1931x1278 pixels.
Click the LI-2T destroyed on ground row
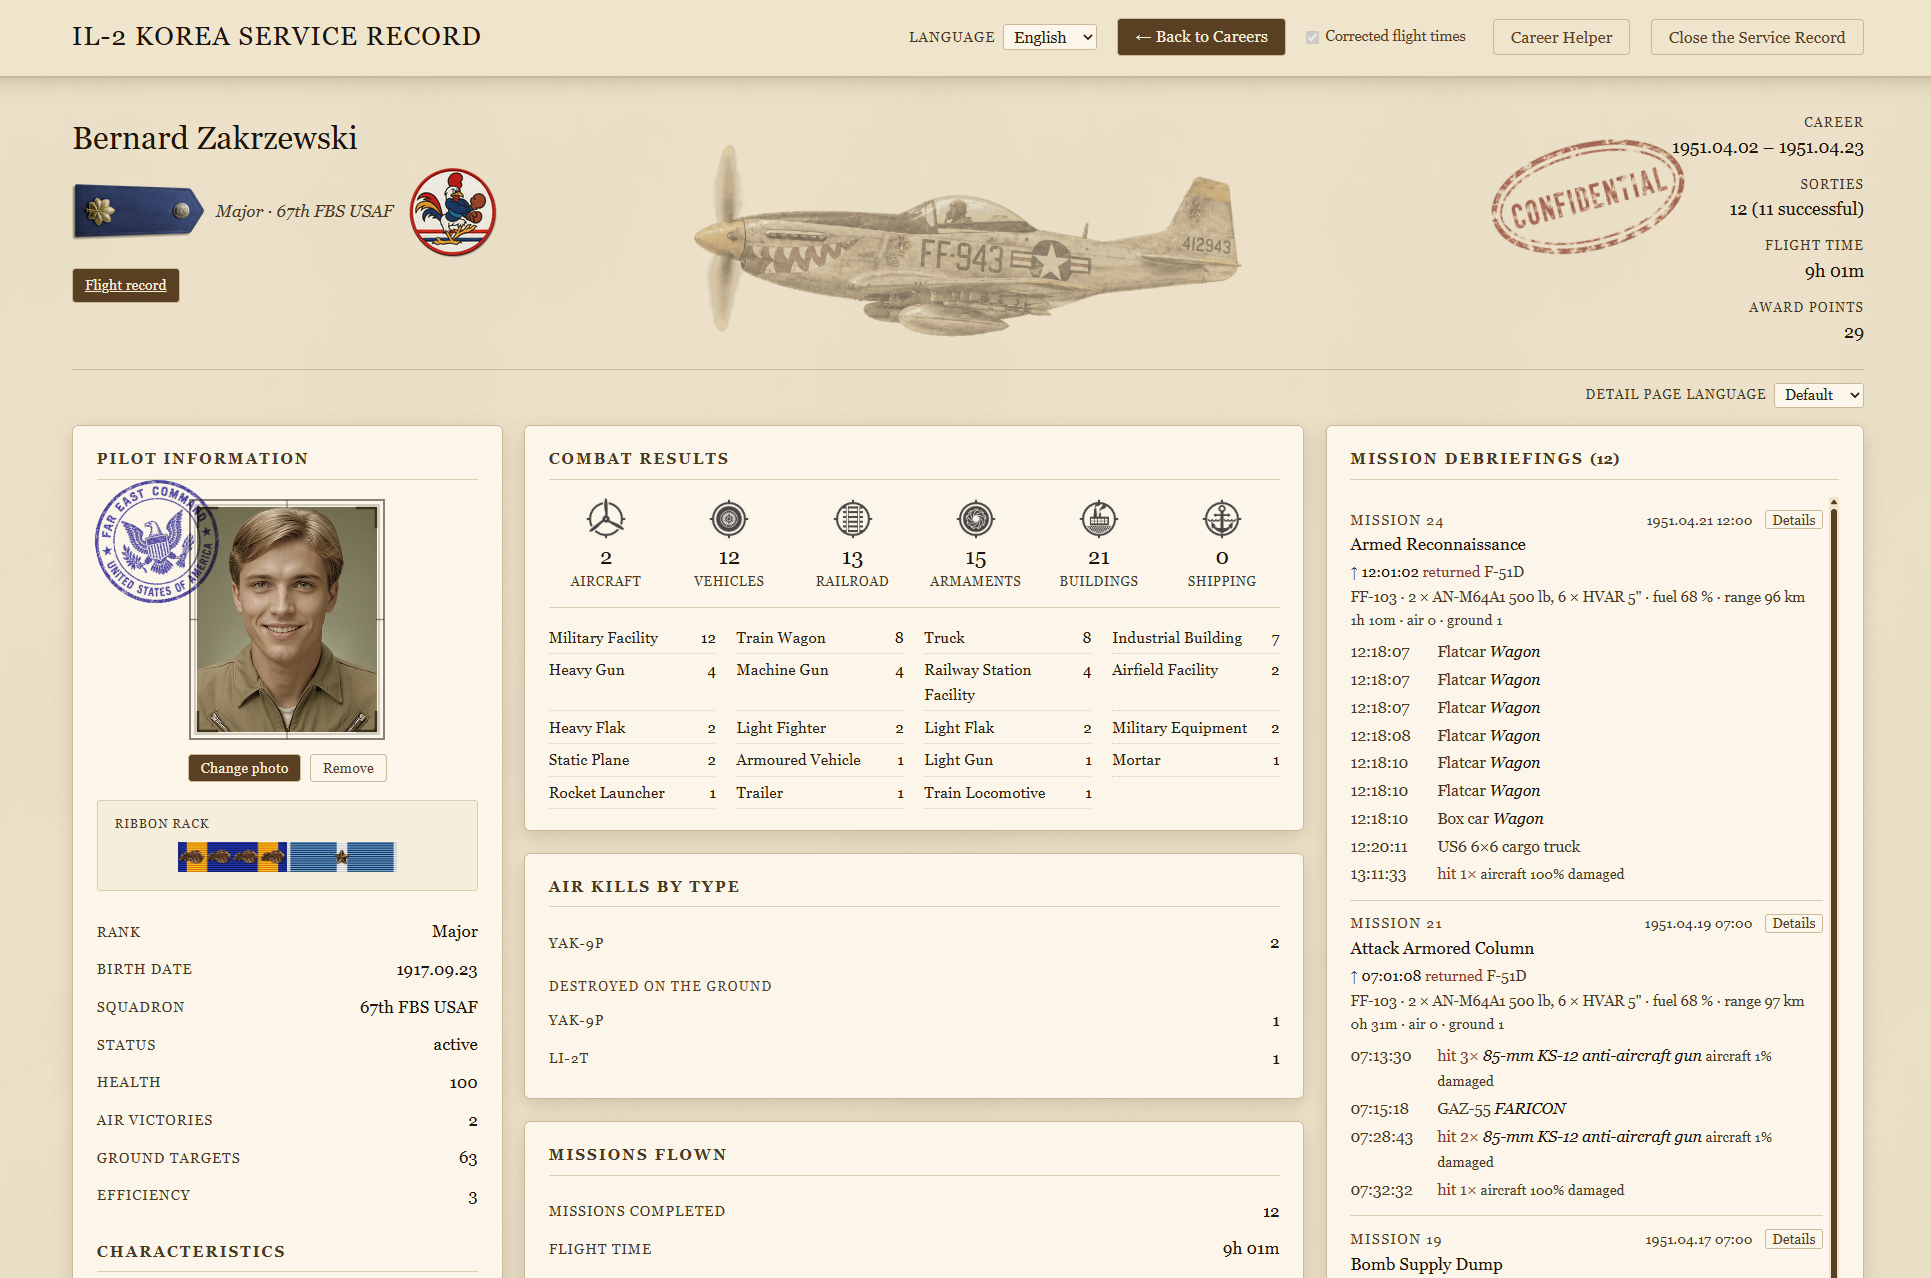(x=914, y=1058)
